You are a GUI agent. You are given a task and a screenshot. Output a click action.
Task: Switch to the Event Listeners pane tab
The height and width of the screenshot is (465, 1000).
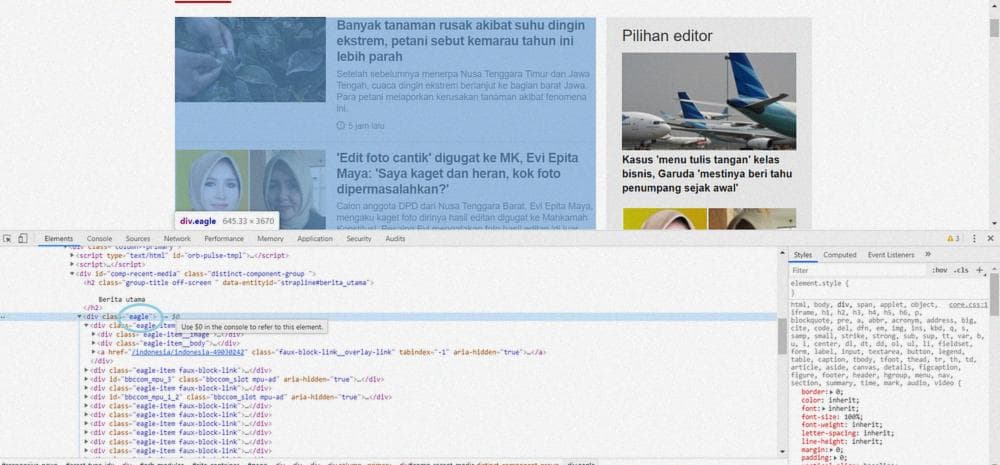tap(891, 255)
